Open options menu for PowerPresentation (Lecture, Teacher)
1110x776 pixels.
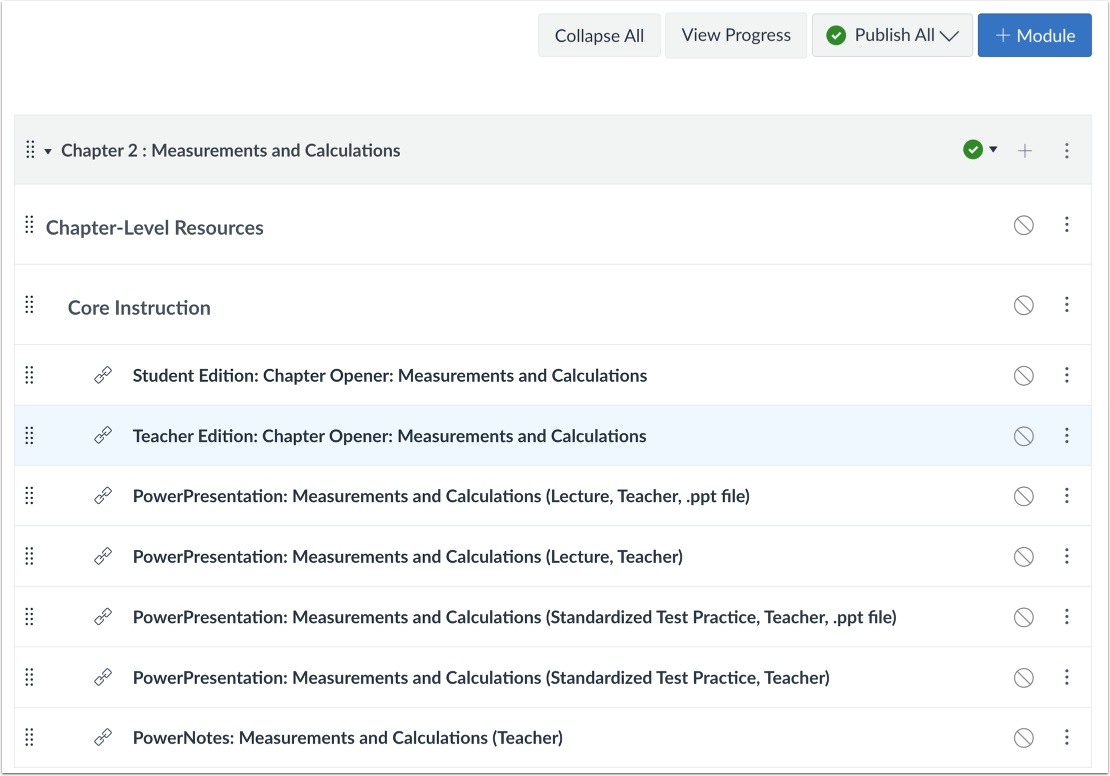[x=1067, y=557]
